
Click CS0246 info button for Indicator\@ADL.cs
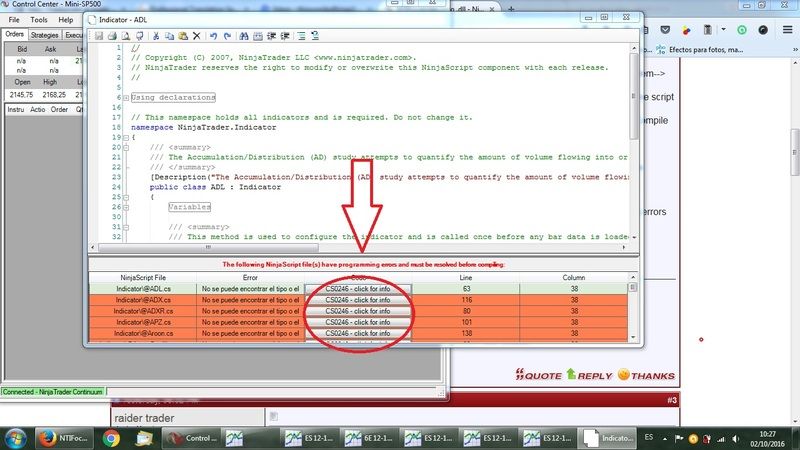[x=358, y=287]
